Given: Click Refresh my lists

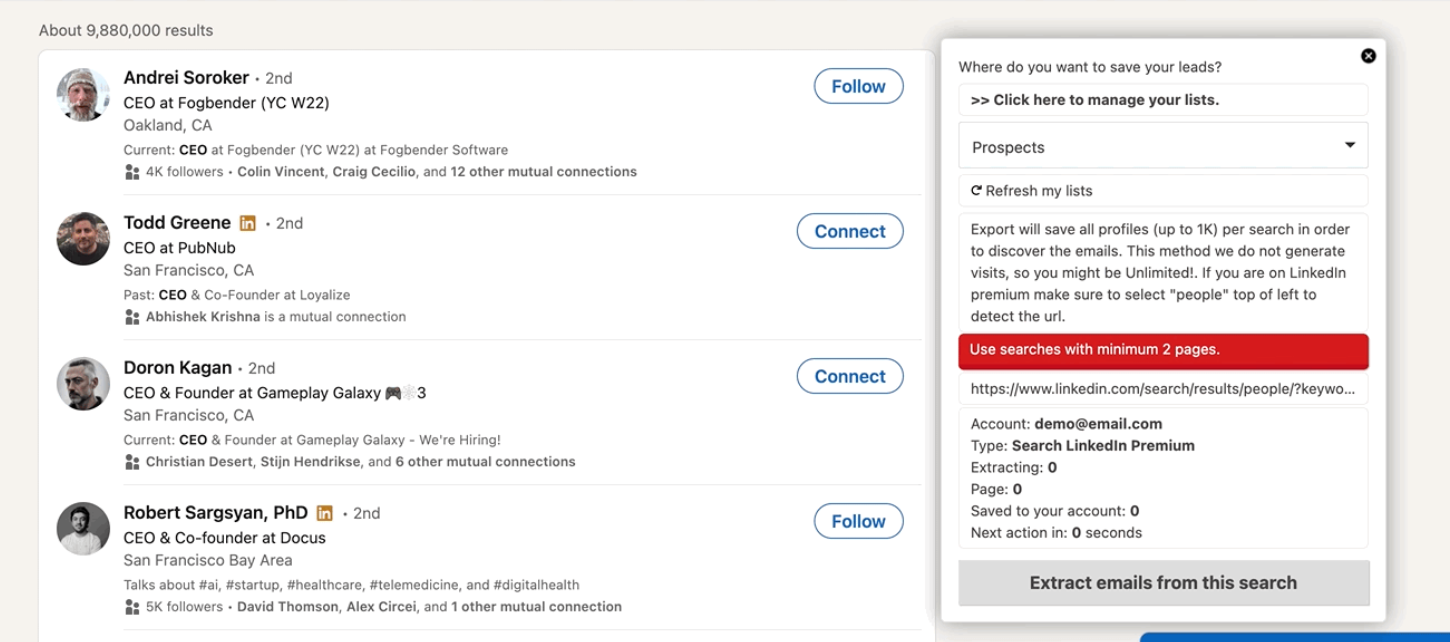Looking at the screenshot, I should (x=1163, y=191).
